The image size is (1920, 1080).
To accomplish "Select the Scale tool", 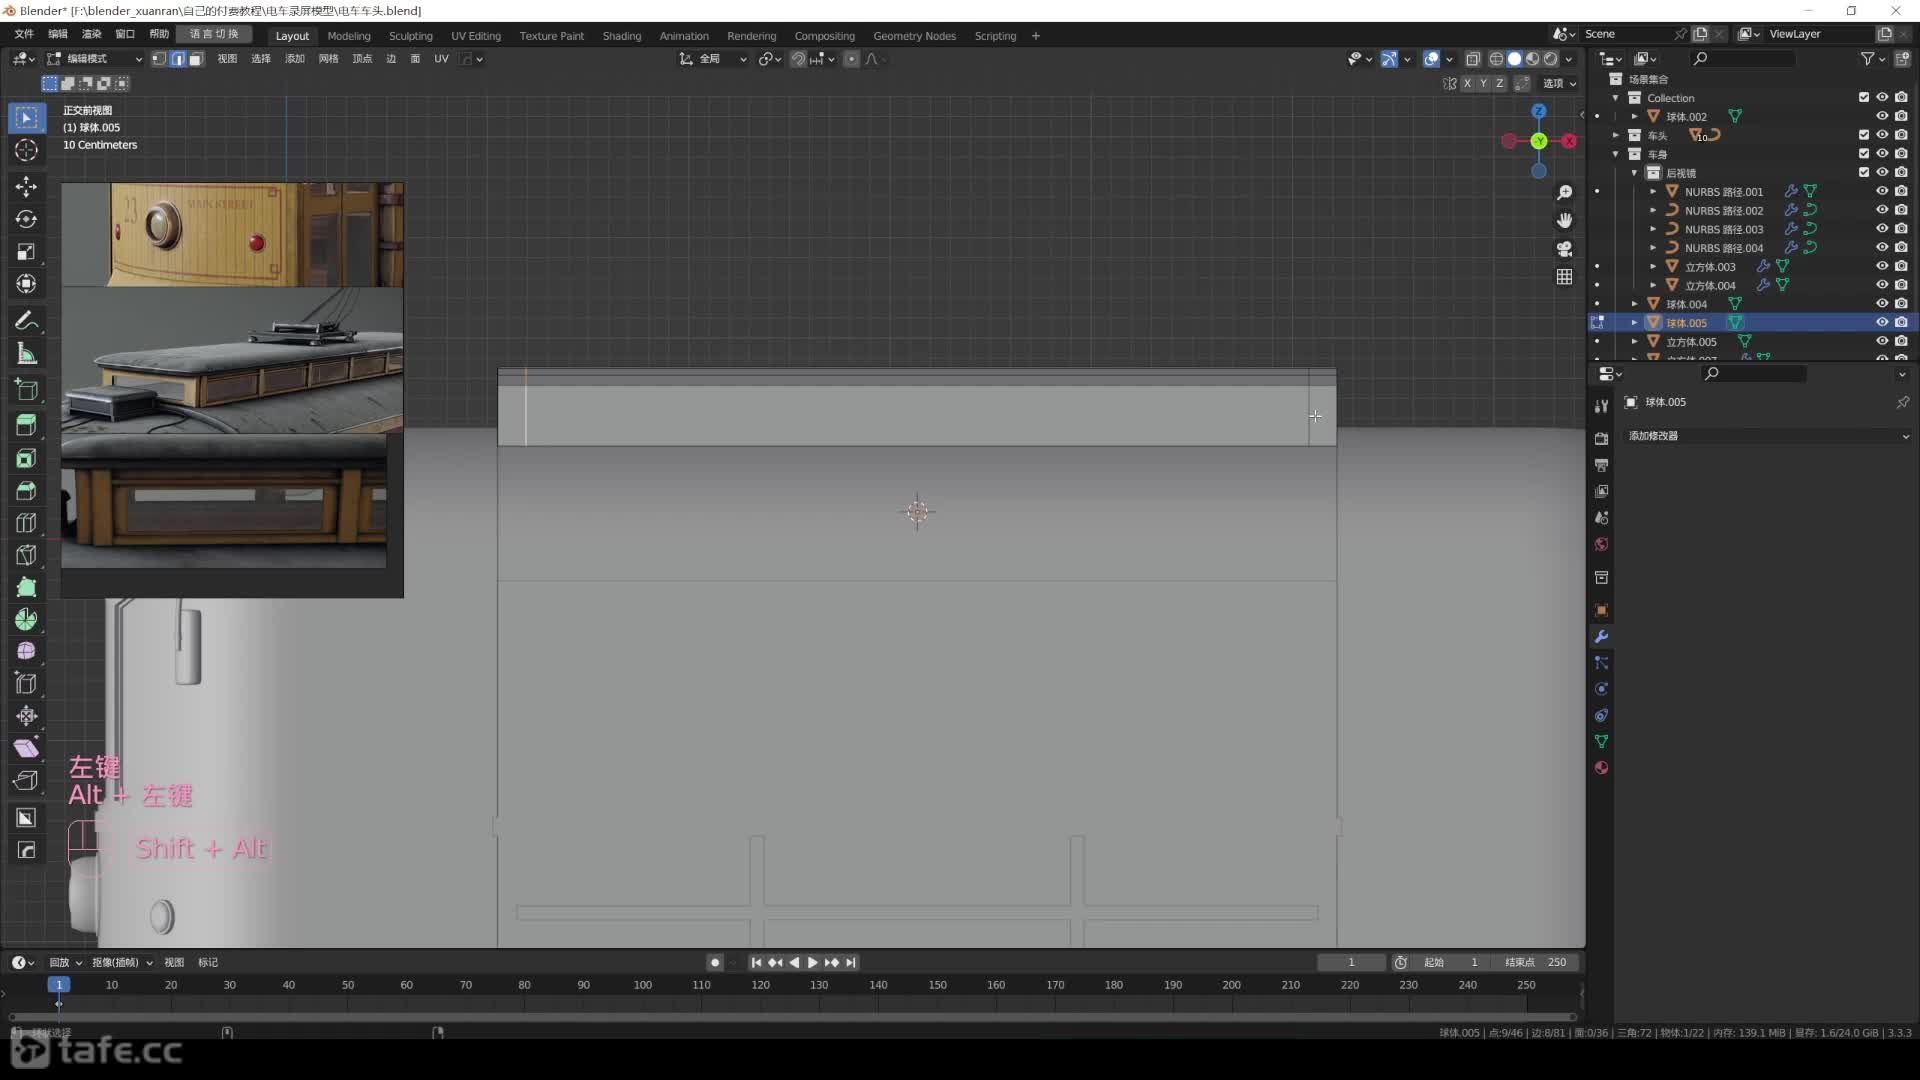I will pos(27,252).
